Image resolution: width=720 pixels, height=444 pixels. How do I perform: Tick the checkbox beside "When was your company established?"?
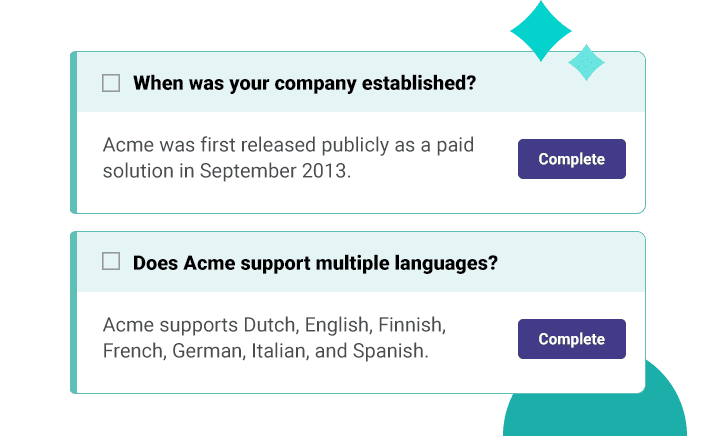coord(111,83)
